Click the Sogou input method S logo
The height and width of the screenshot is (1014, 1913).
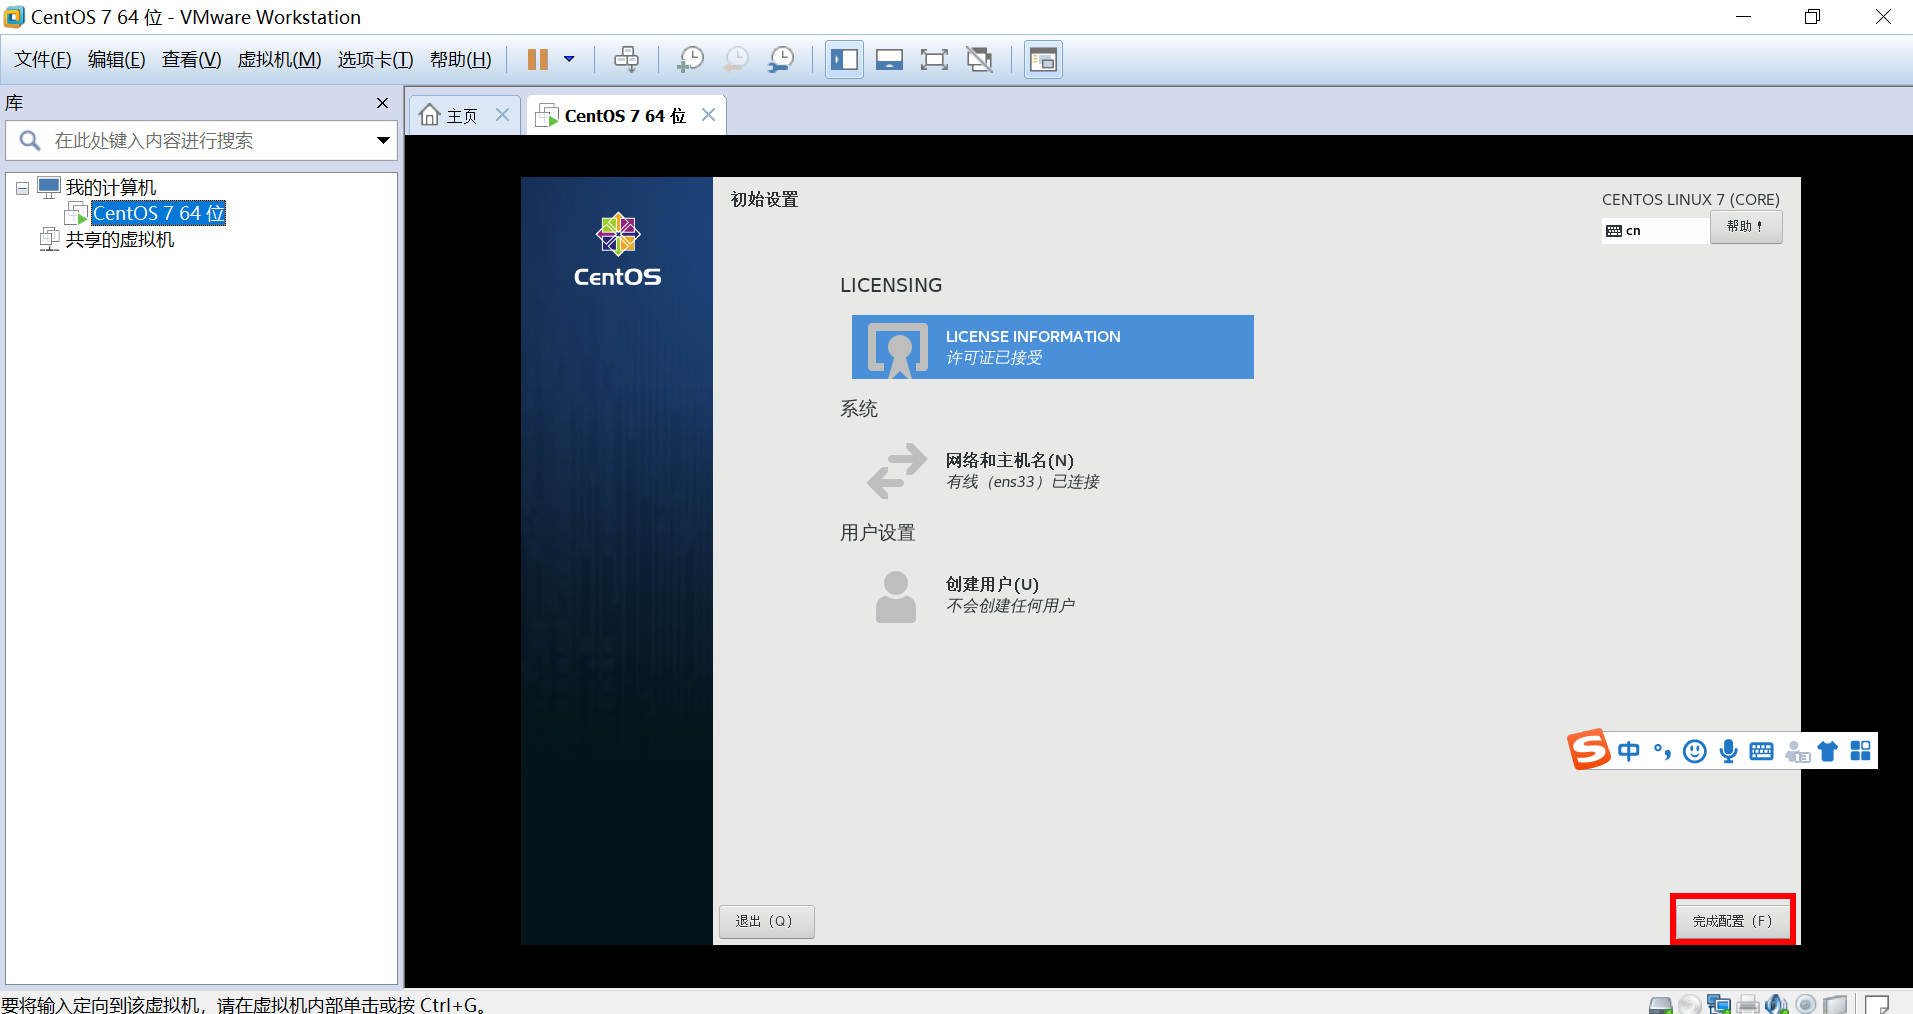(x=1589, y=750)
